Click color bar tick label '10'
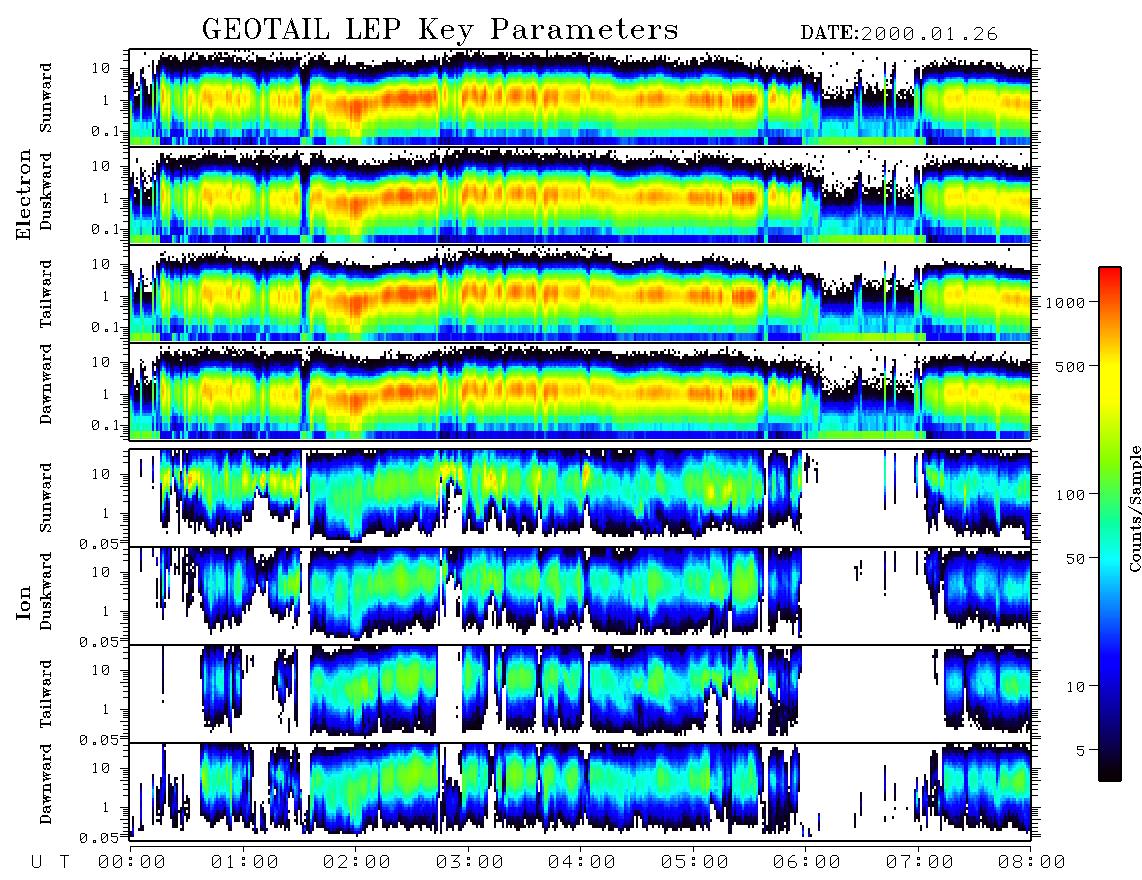Viewport: 1142px width, 880px height. (x=1074, y=687)
